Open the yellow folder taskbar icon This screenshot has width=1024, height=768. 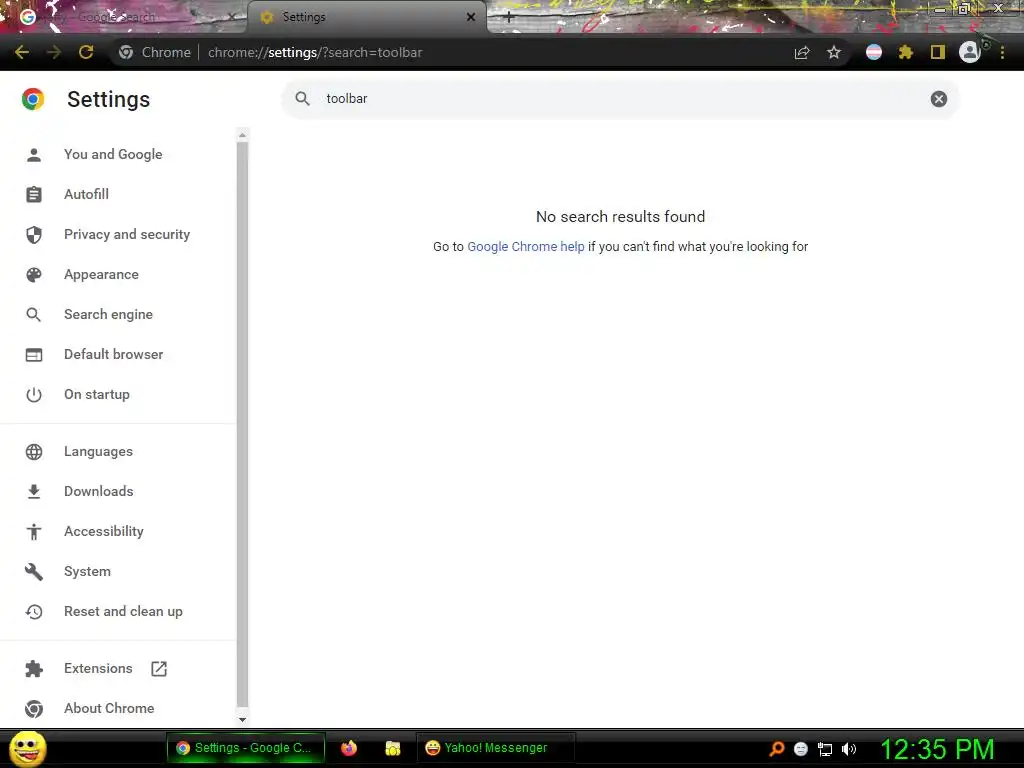[392, 748]
